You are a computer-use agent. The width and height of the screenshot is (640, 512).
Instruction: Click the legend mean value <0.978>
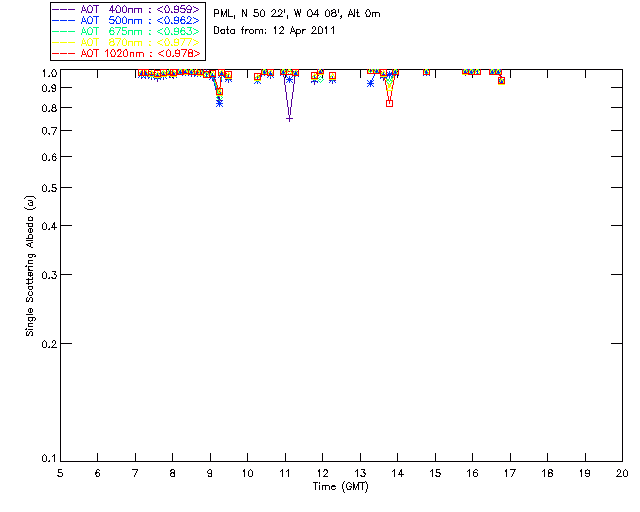179,53
